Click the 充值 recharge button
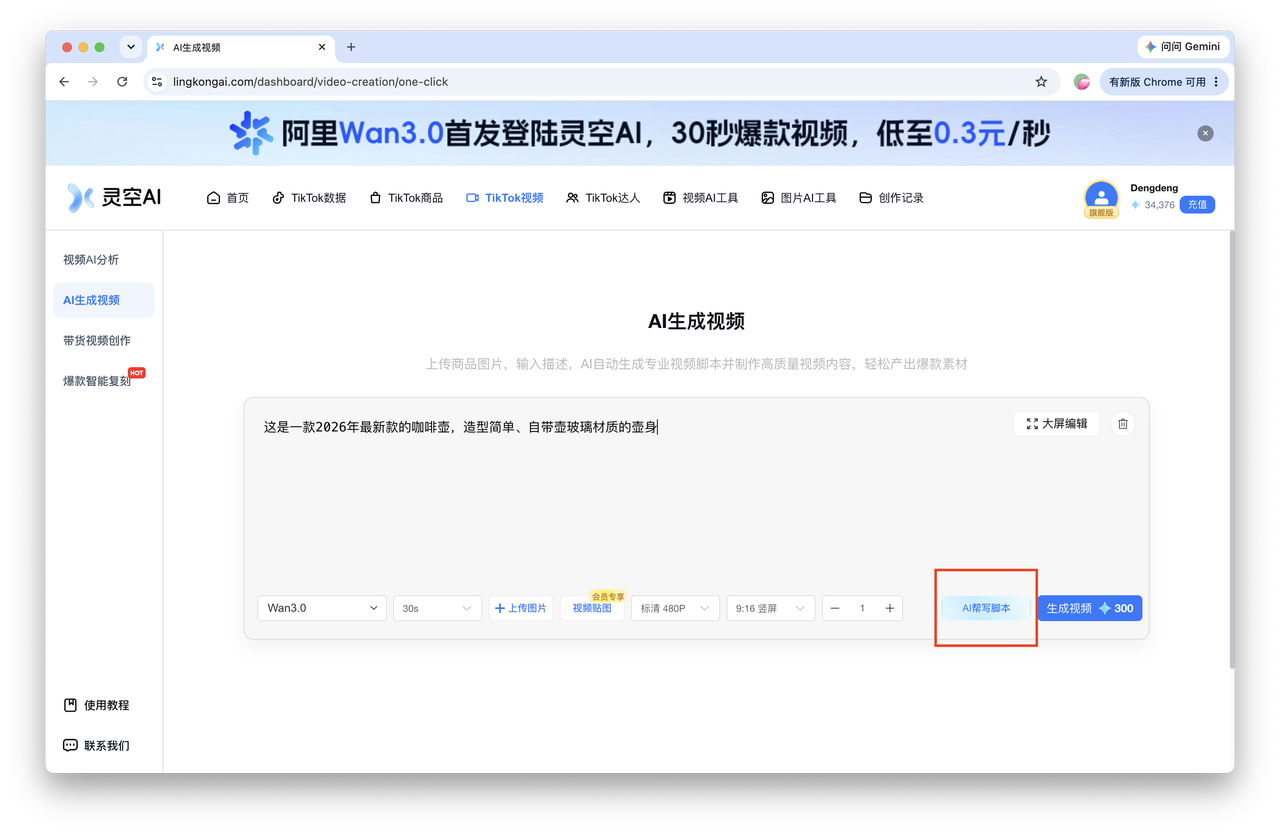The width and height of the screenshot is (1280, 833). pos(1197,205)
